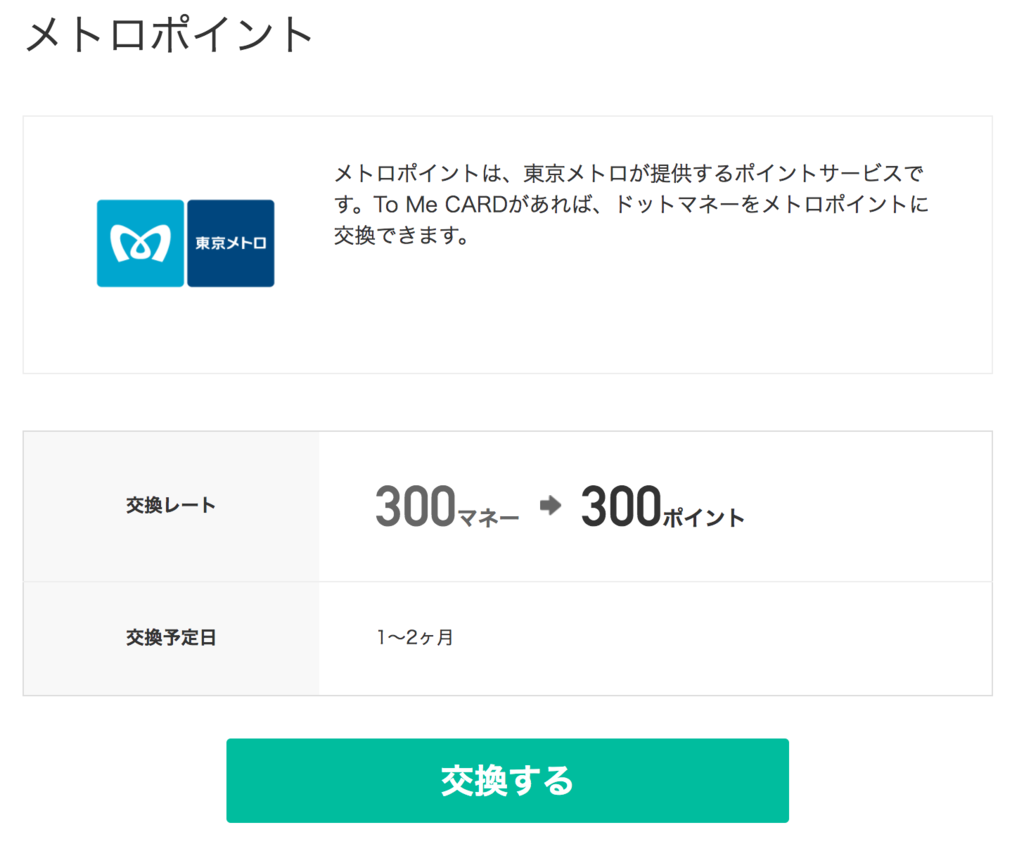Click the ポイント unit label after 300
Image resolution: width=1024 pixels, height=844 pixels.
tap(704, 518)
